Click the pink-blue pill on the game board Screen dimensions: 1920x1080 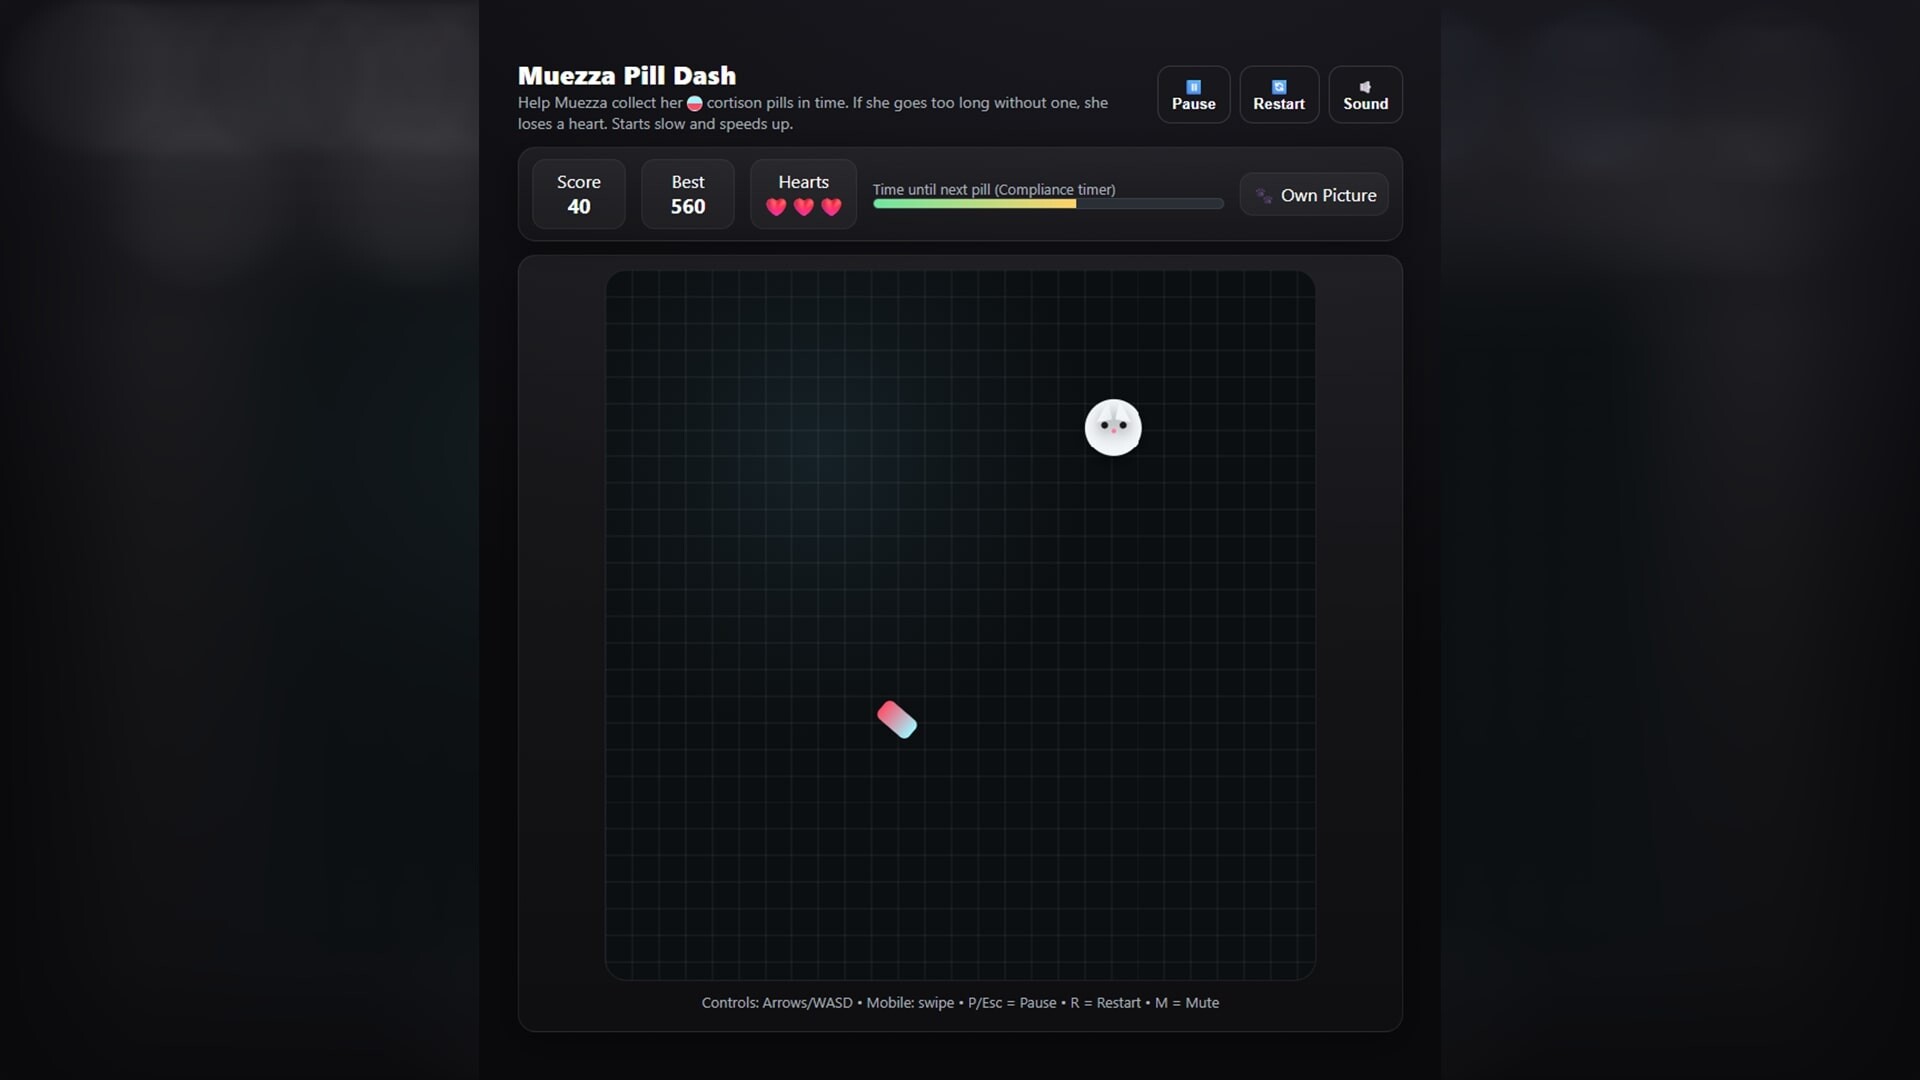click(x=897, y=719)
